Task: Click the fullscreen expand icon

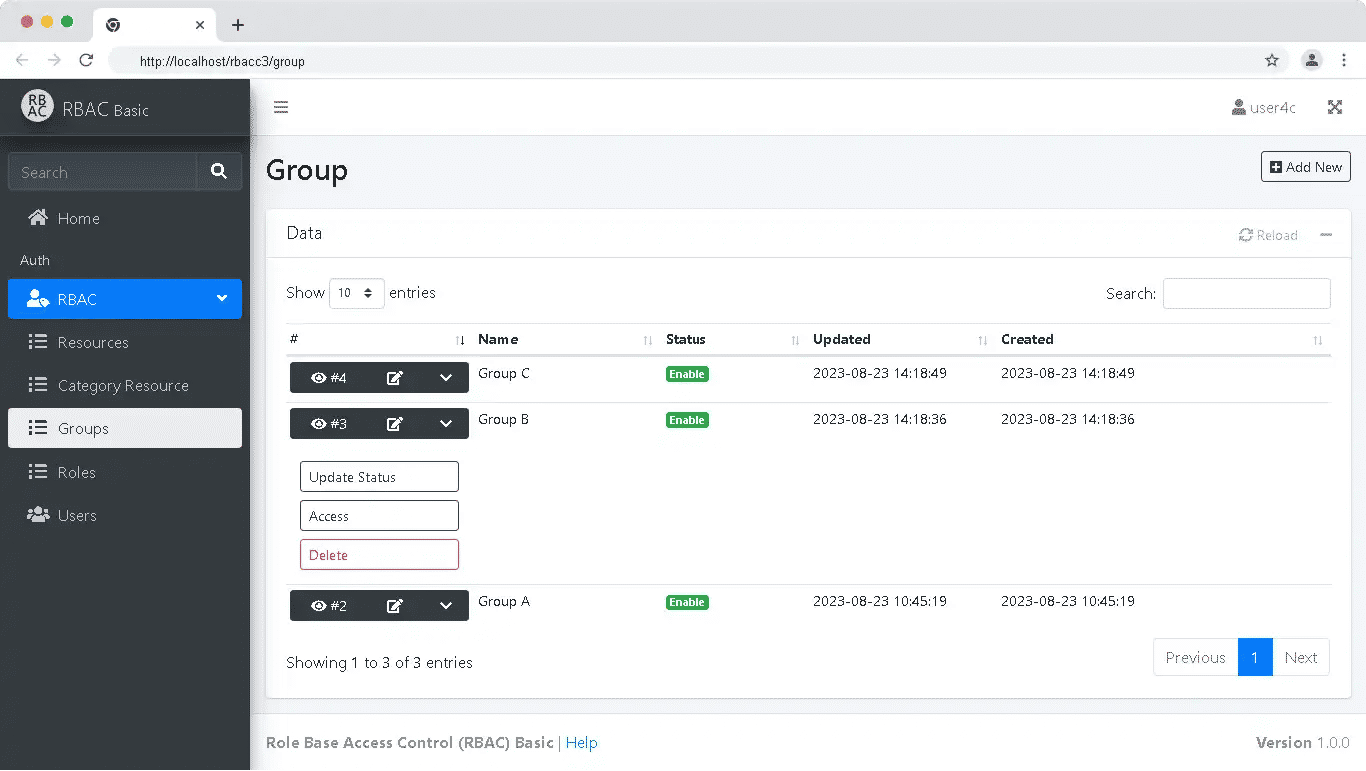Action: [x=1334, y=107]
